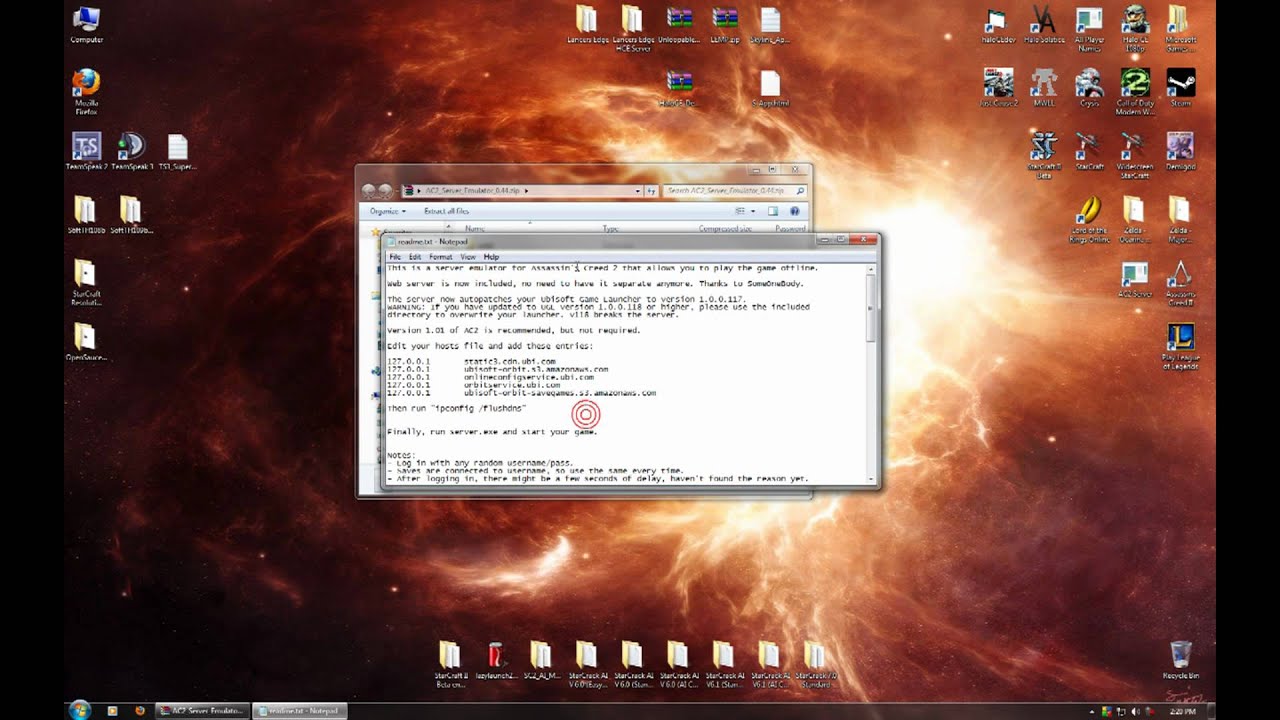The width and height of the screenshot is (1280, 720).
Task: Expand the address bar history dropdown
Action: click(x=638, y=190)
